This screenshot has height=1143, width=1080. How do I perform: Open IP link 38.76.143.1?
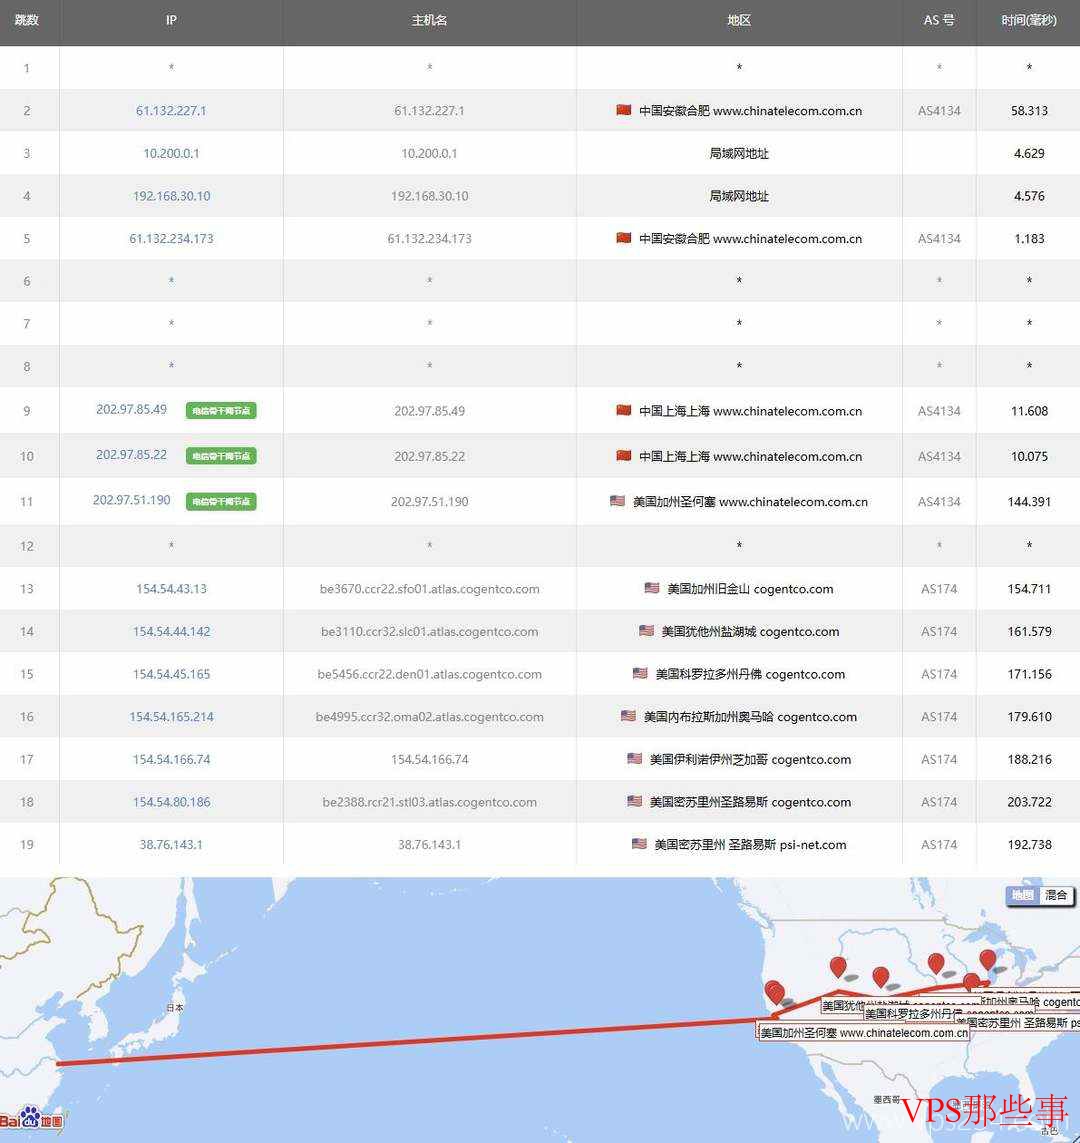click(171, 845)
